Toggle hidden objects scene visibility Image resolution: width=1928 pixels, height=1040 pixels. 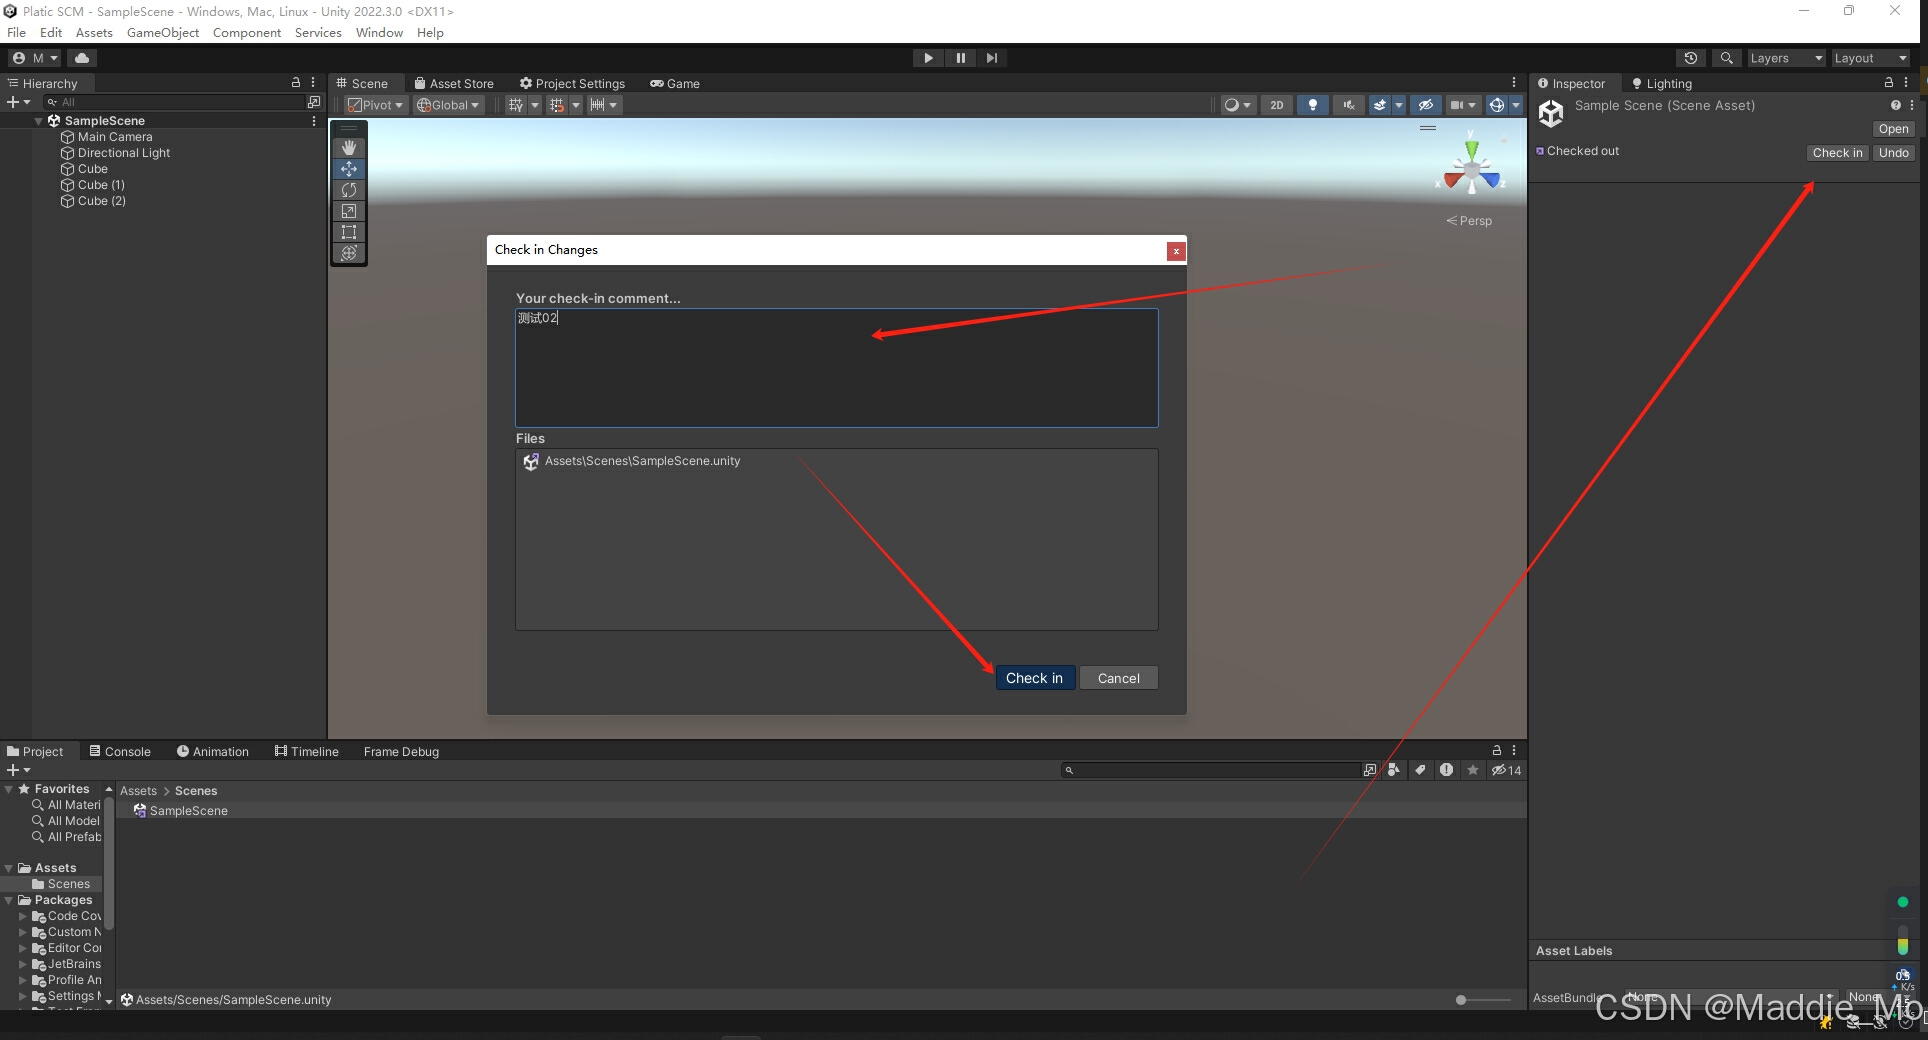click(1426, 105)
